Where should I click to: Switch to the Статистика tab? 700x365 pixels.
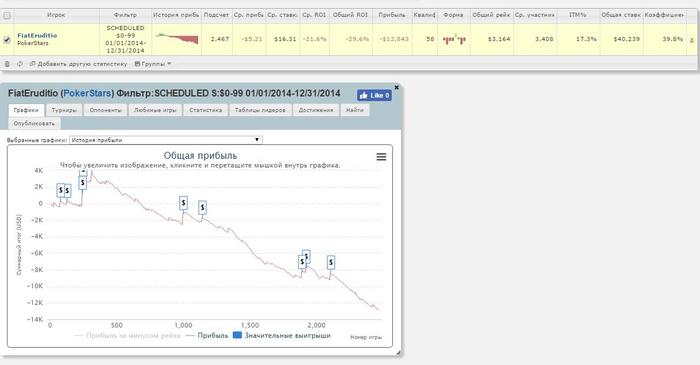click(205, 110)
